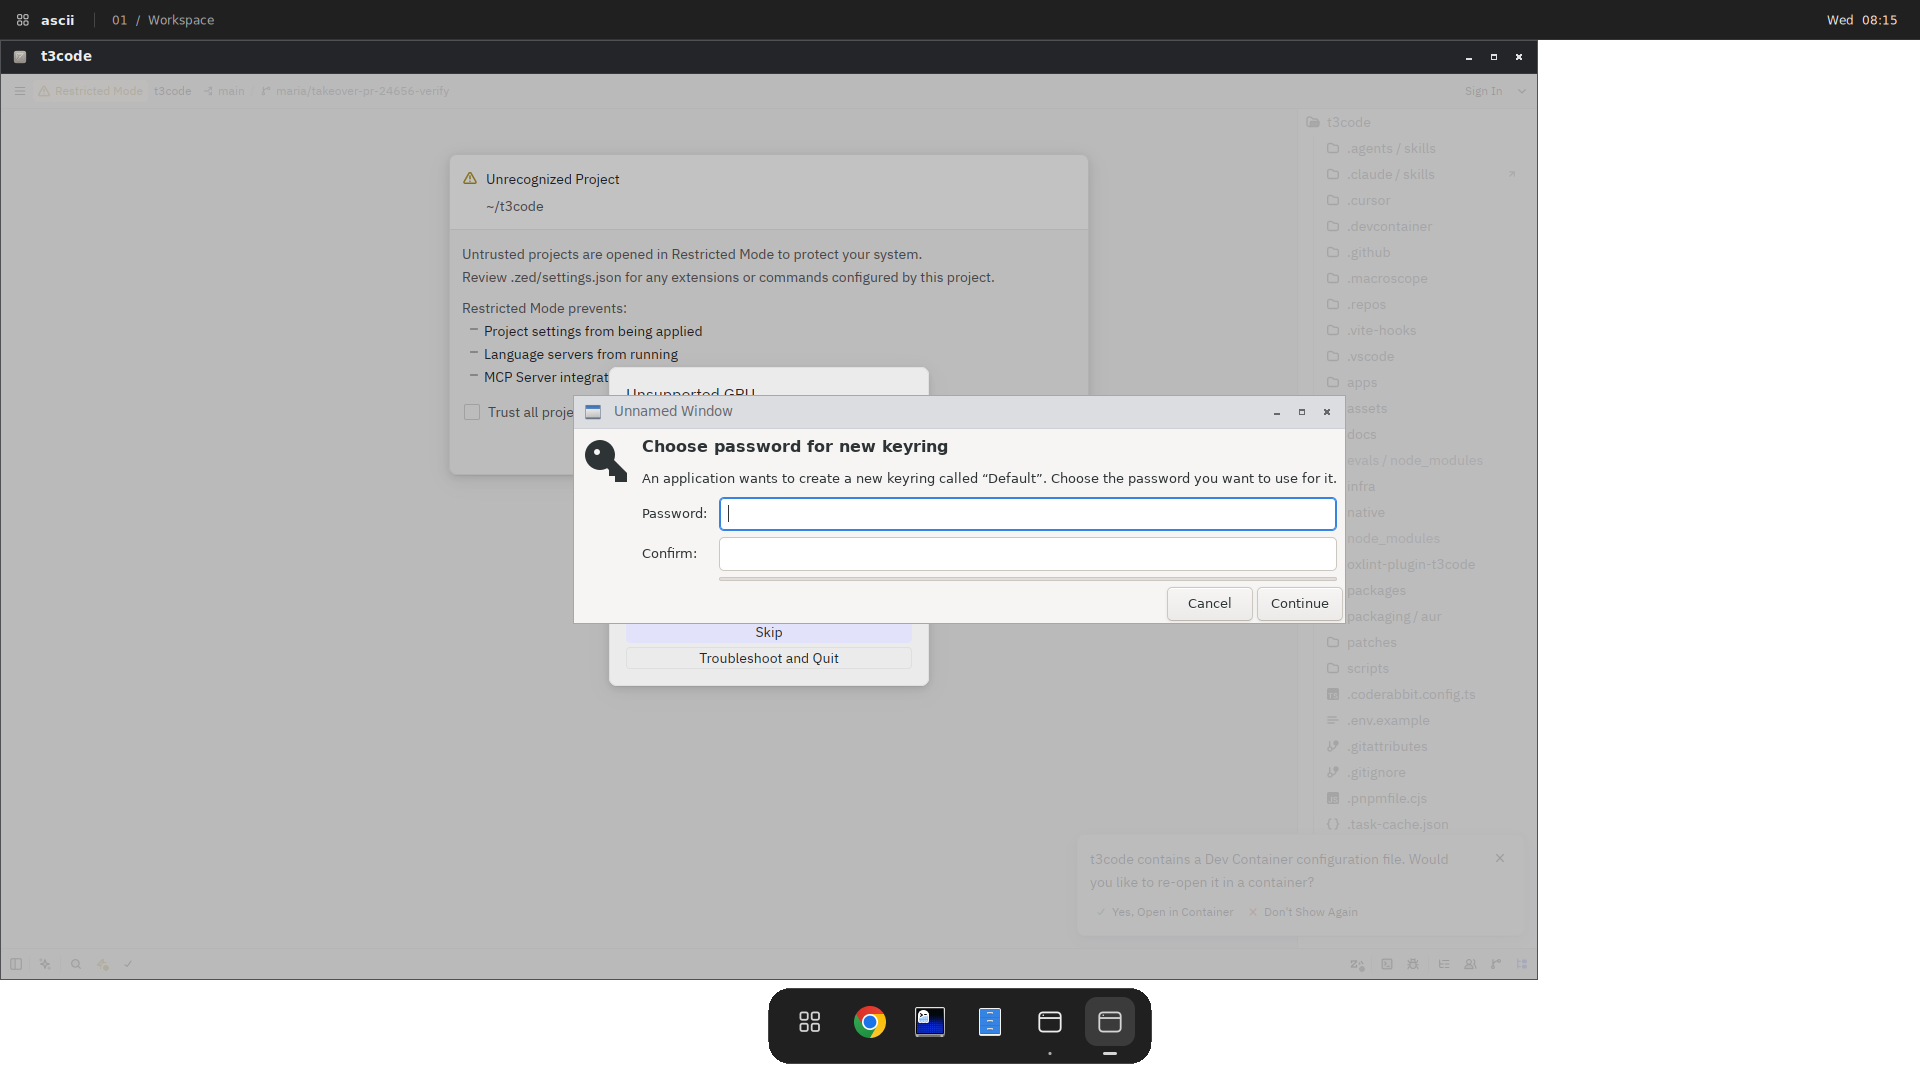Choose Don't Show Again on container notice
Viewport: 1920px width, 1080px height.
coord(1303,913)
